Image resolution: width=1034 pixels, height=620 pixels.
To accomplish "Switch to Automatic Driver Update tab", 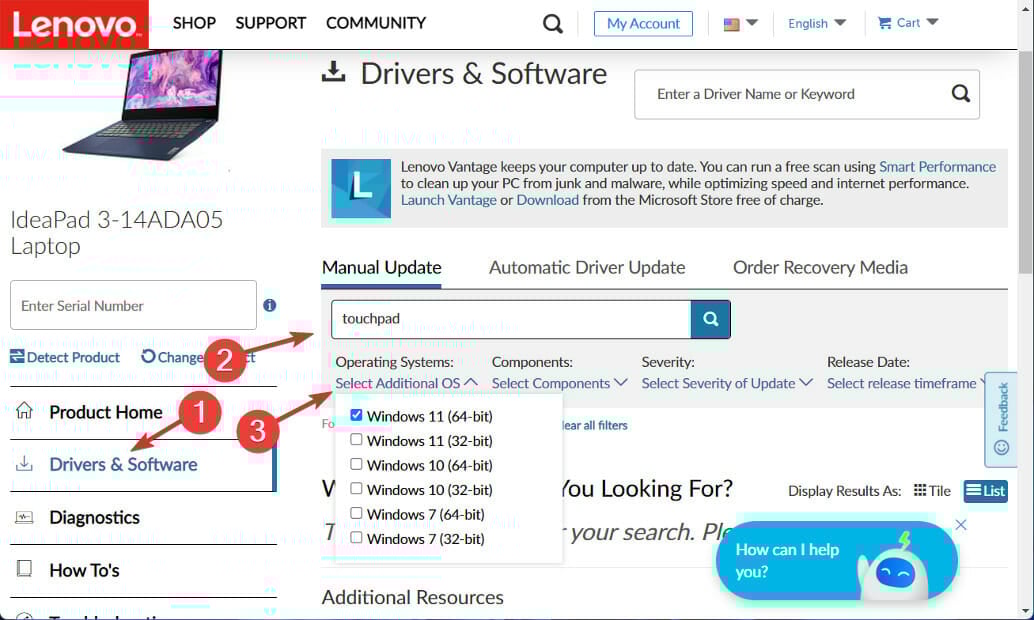I will pos(587,268).
